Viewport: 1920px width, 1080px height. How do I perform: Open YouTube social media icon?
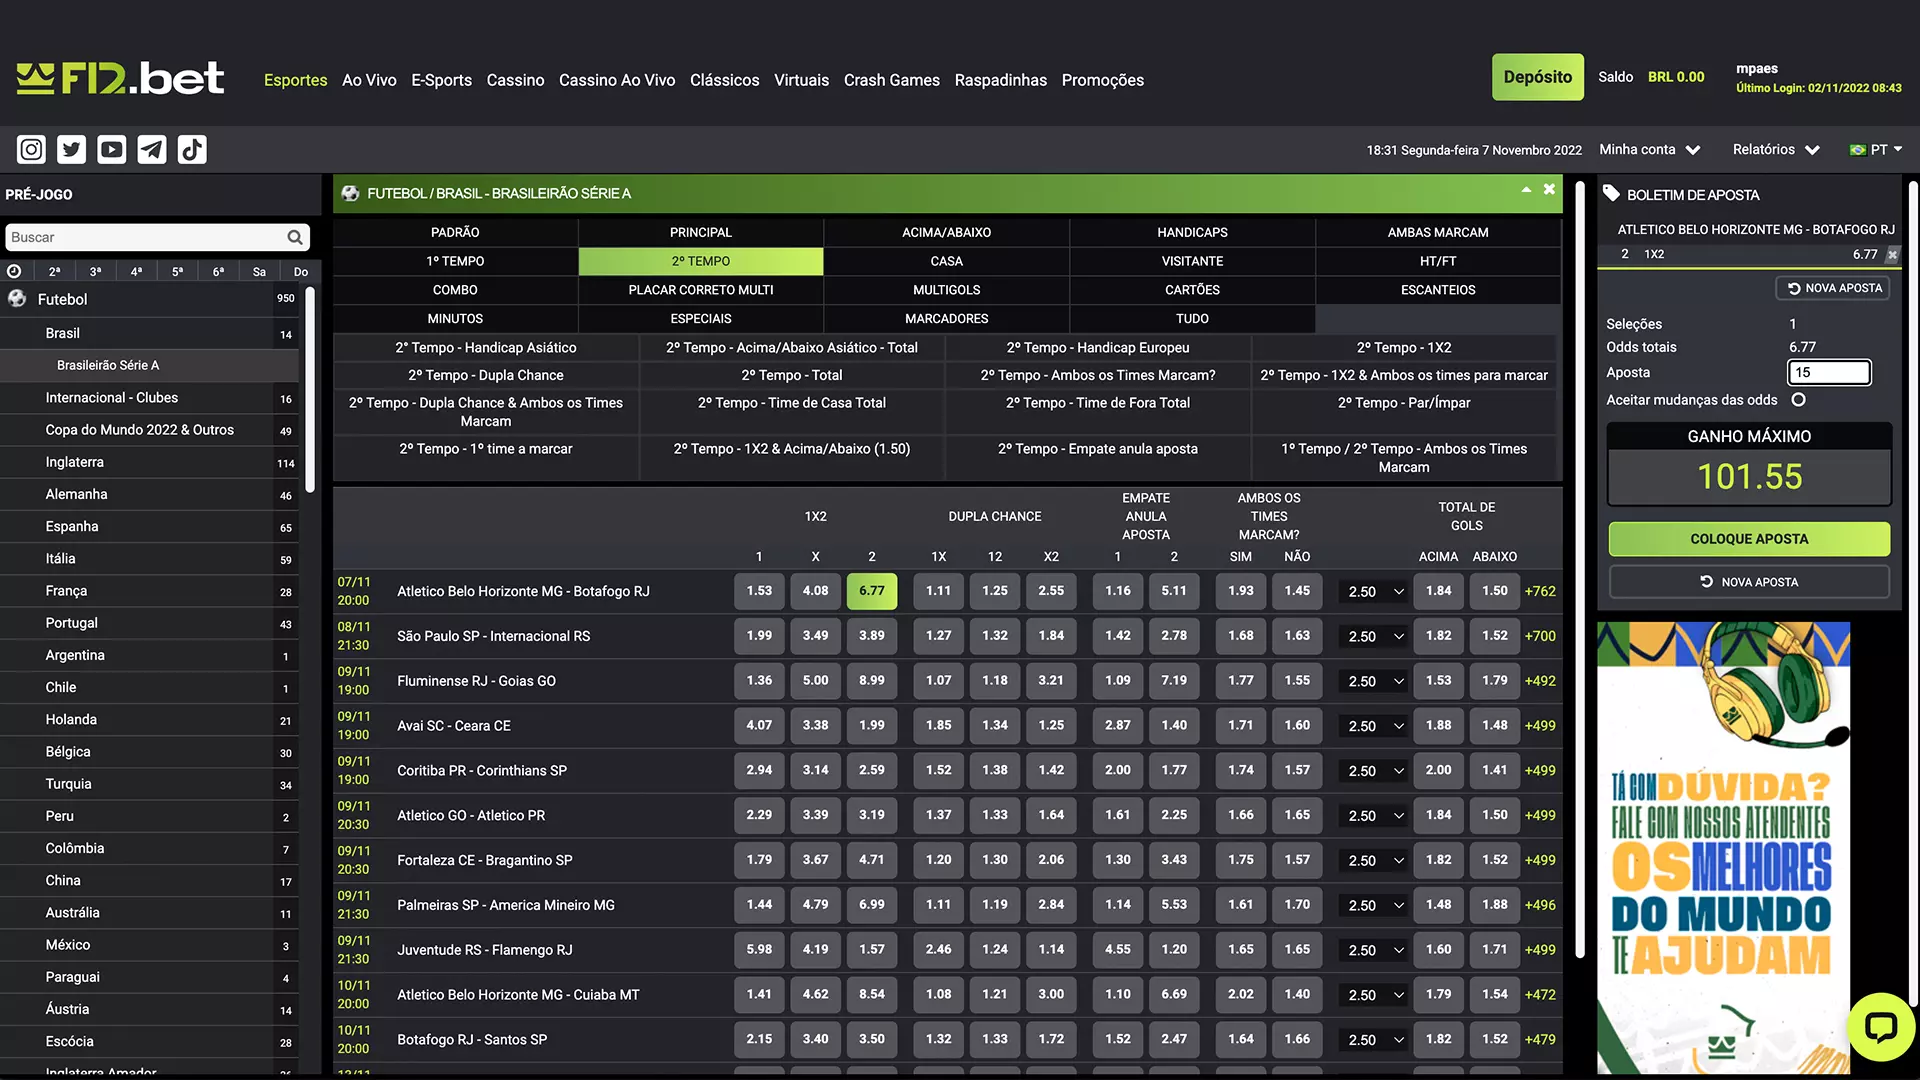coord(111,149)
